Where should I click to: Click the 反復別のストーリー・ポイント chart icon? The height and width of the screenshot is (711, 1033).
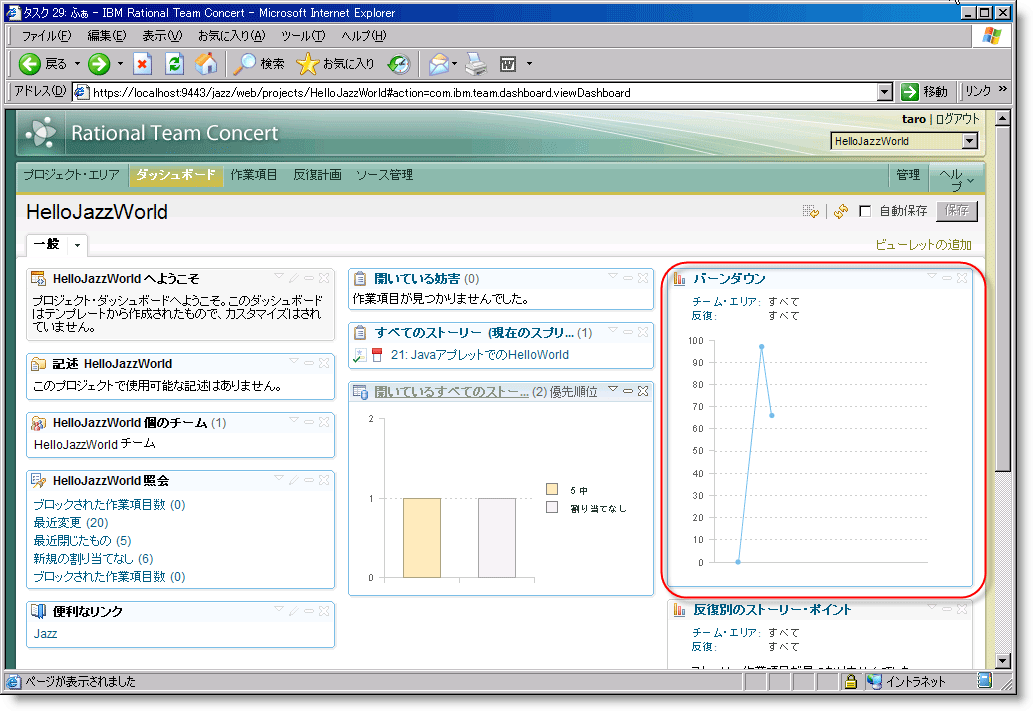click(x=679, y=610)
